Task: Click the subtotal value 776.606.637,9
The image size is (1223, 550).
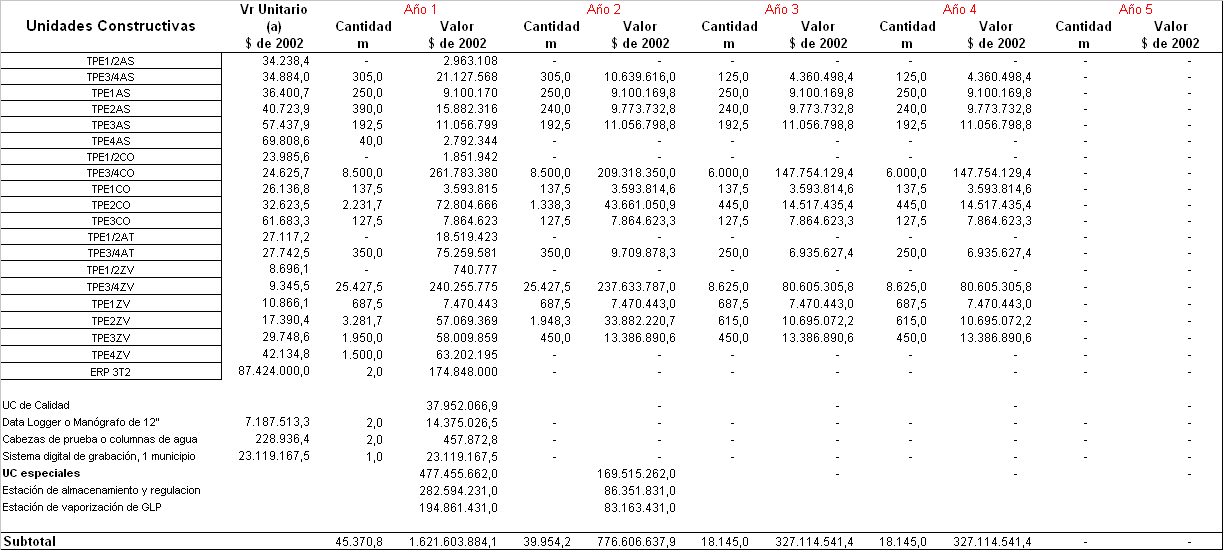Action: pos(633,541)
